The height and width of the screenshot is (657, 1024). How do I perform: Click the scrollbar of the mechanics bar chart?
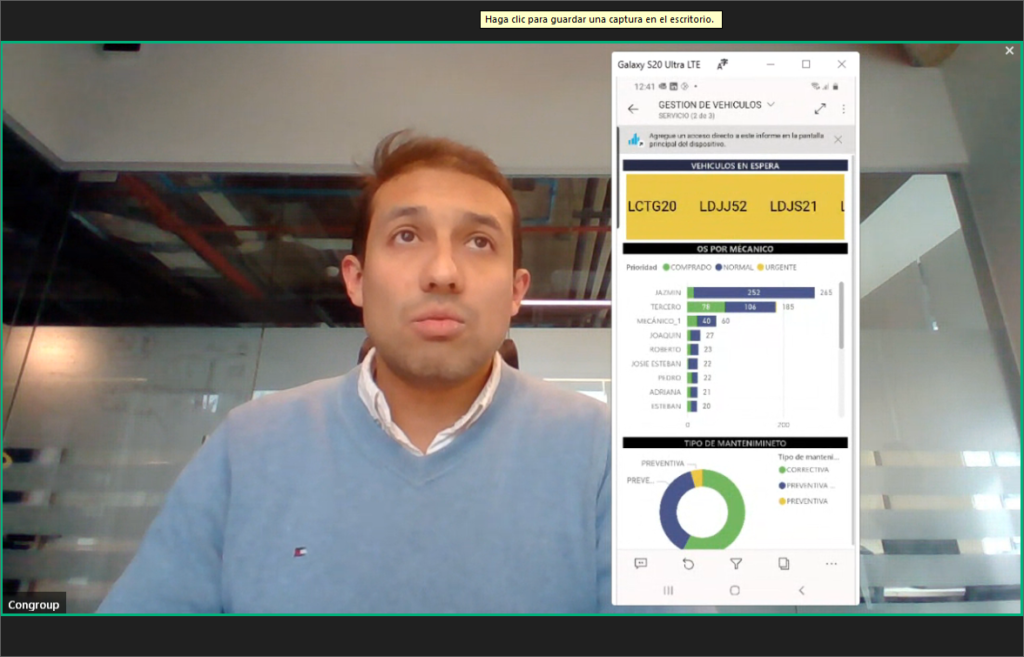tap(841, 315)
